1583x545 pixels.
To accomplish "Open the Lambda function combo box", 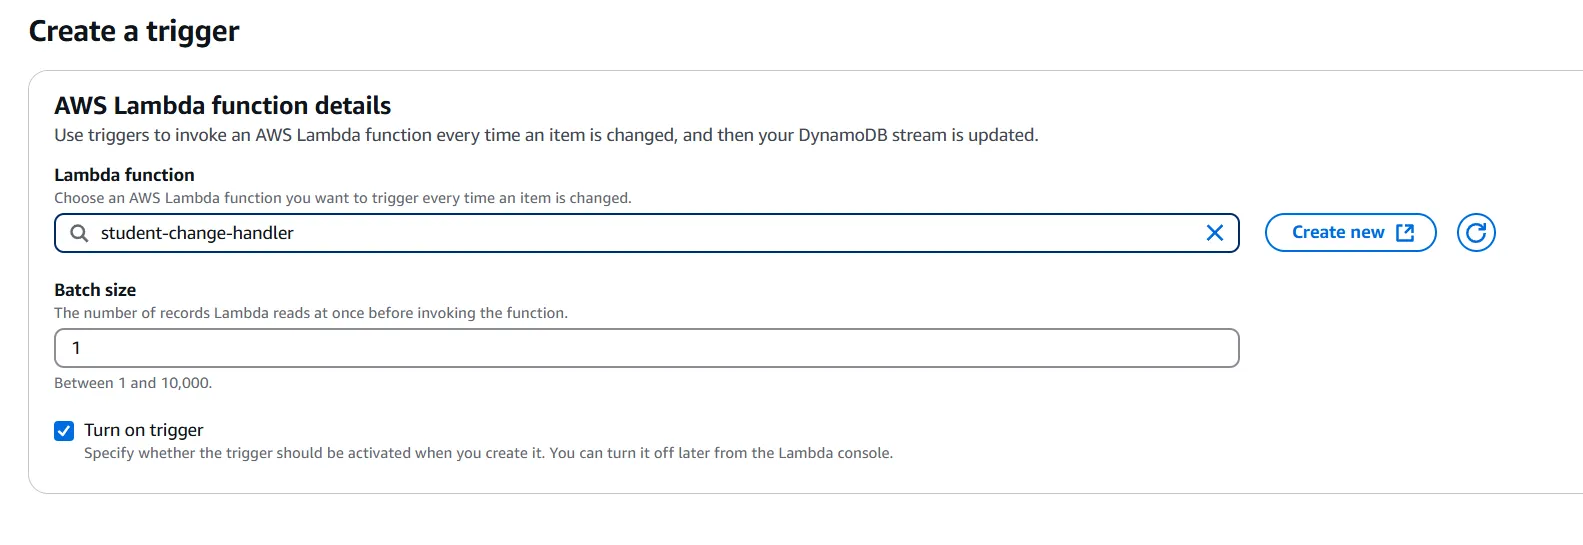I will pyautogui.click(x=700, y=233).
